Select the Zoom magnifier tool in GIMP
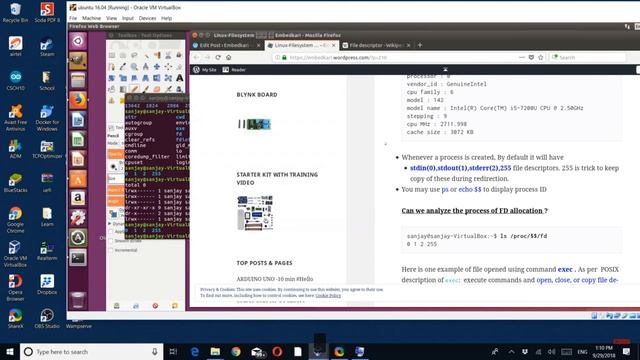Screen dimensions: 640x360 tap(134, 67)
